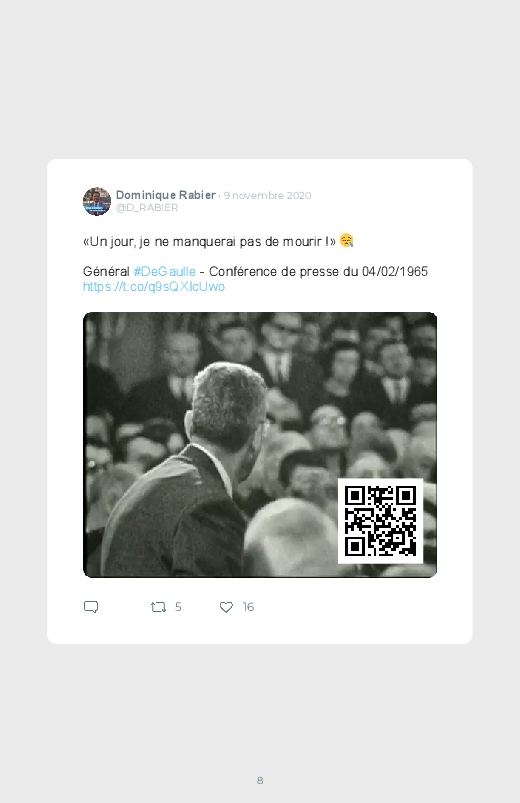Viewport: 520px width, 803px height.
Task: Open the t.co/q9sQXIcUwo link
Action: tap(154, 286)
